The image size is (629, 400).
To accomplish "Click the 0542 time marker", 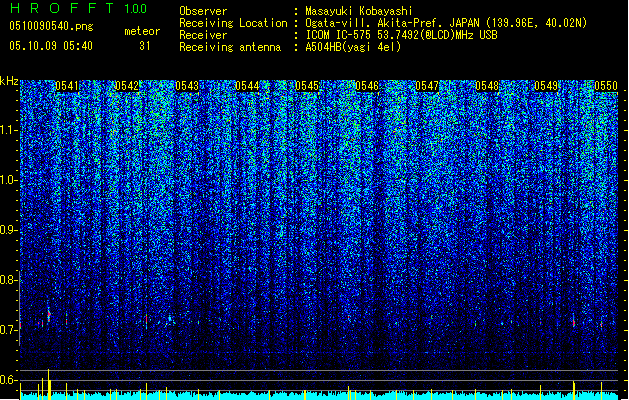I will 127,86.
